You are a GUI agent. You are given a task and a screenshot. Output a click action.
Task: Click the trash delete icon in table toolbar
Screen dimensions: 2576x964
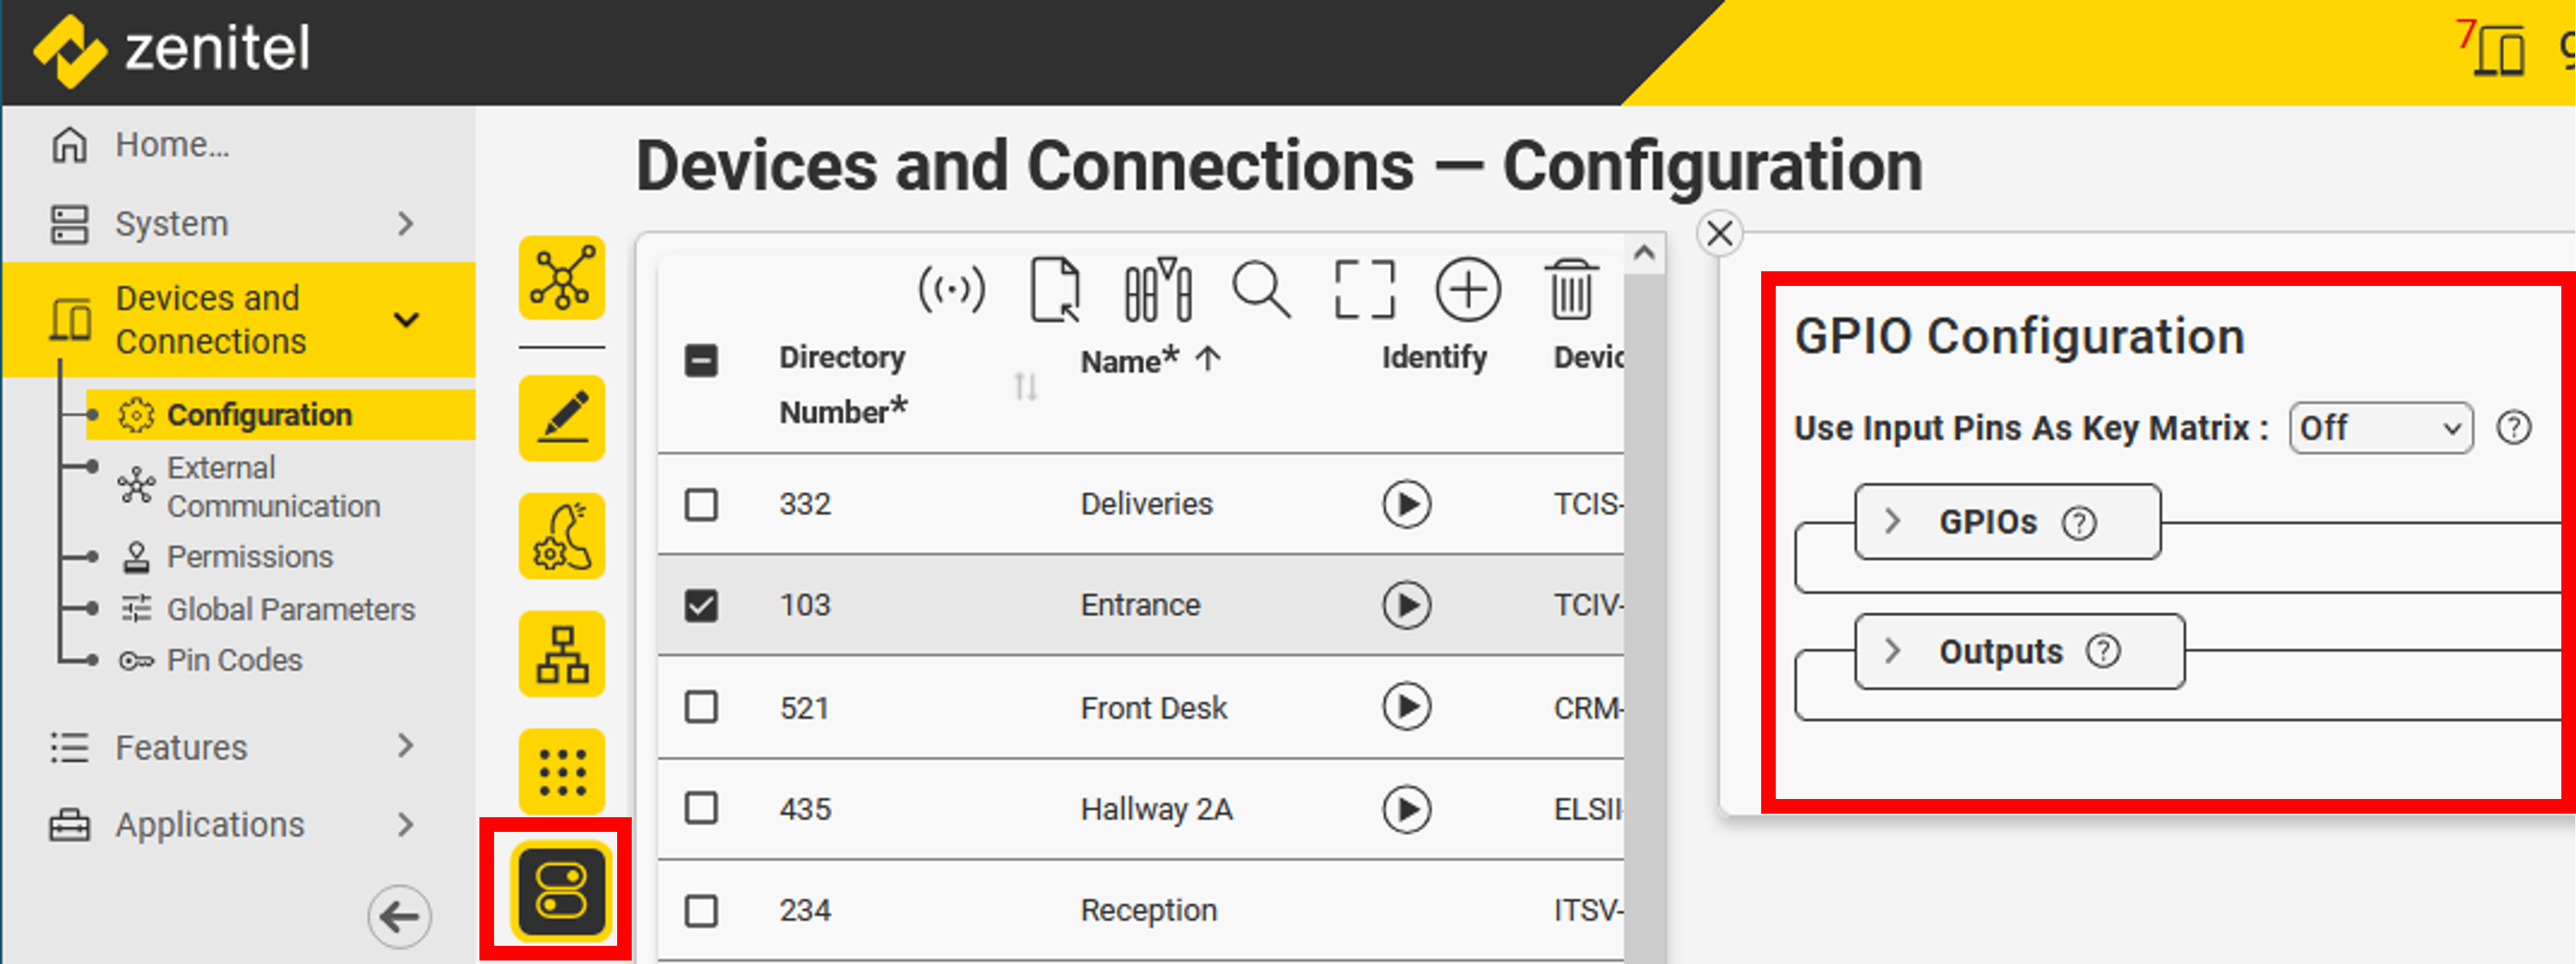pos(1570,291)
